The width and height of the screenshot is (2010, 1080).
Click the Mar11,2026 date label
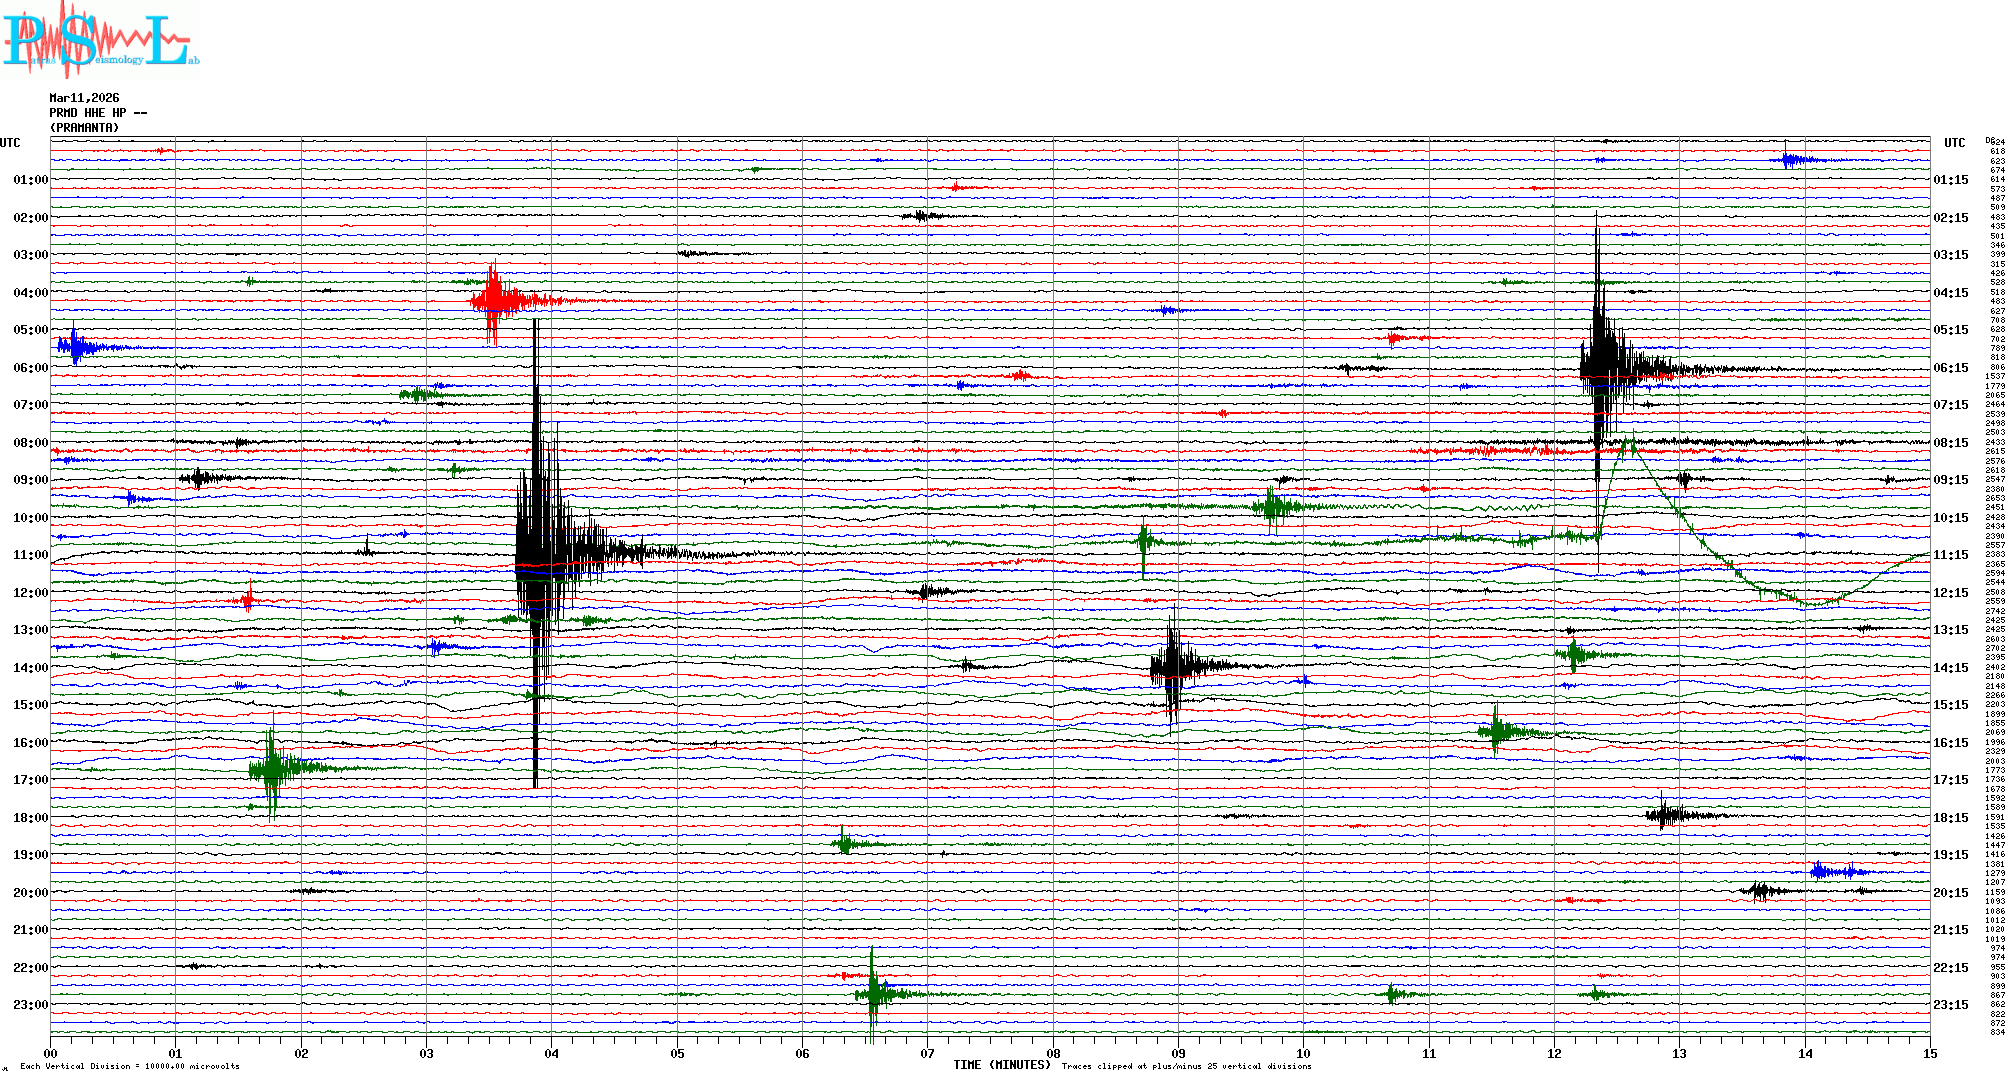[84, 98]
